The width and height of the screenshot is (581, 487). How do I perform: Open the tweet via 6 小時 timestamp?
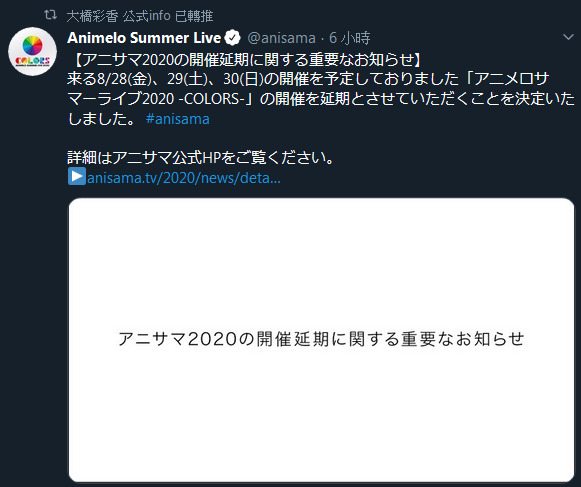pyautogui.click(x=349, y=38)
